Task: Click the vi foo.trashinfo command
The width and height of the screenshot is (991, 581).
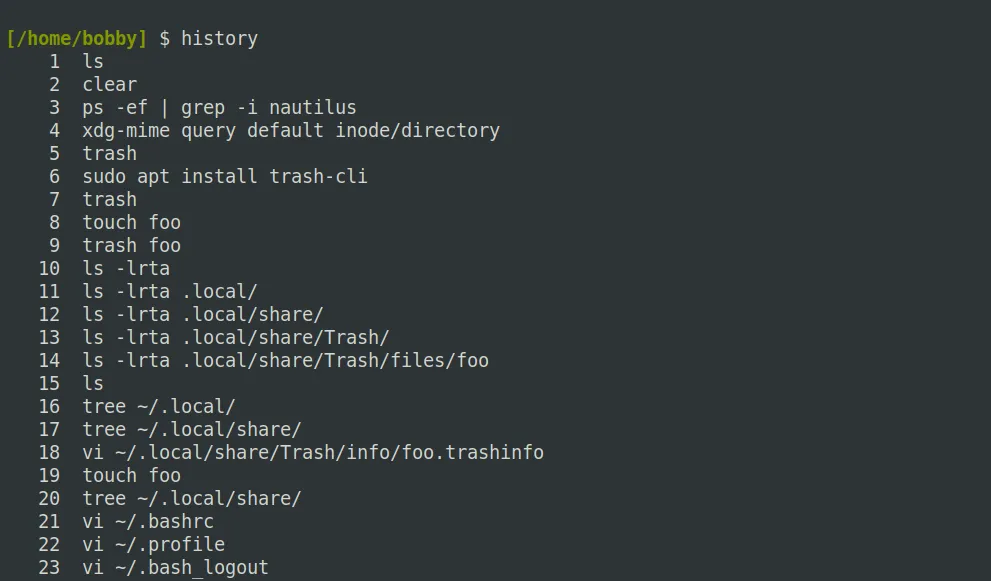Action: (x=312, y=453)
